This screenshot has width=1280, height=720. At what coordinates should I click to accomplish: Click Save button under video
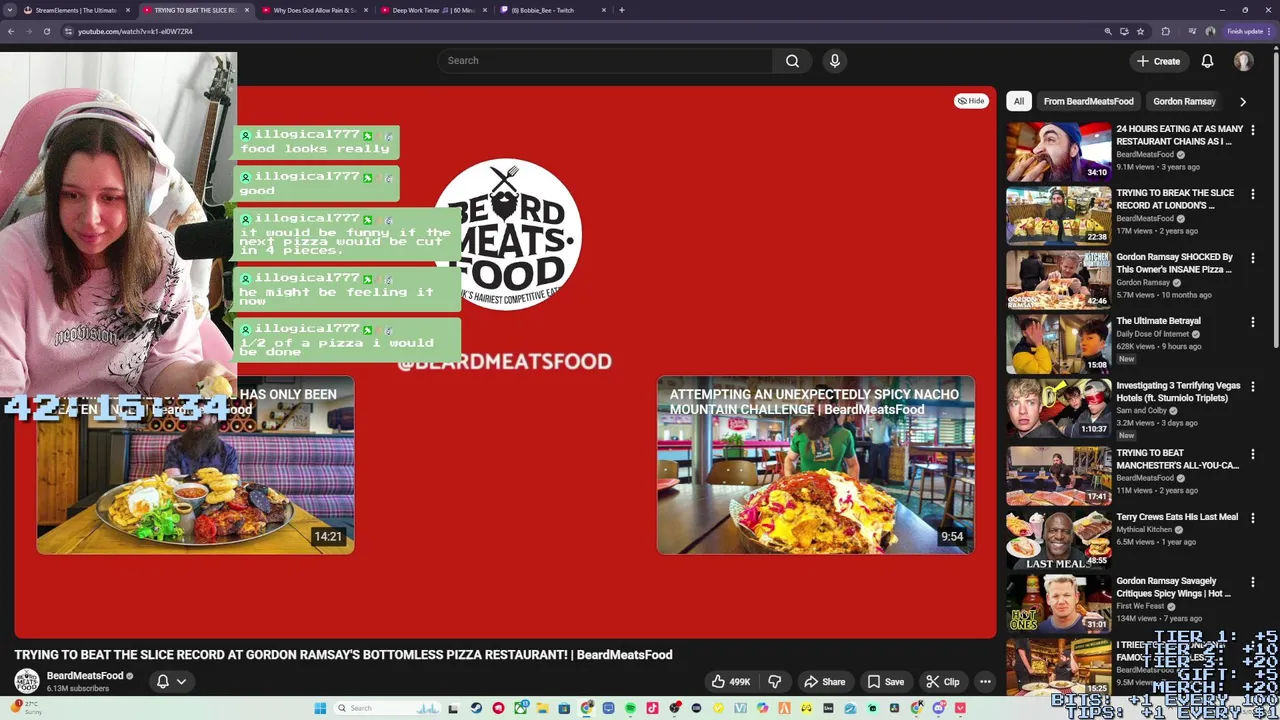(885, 682)
